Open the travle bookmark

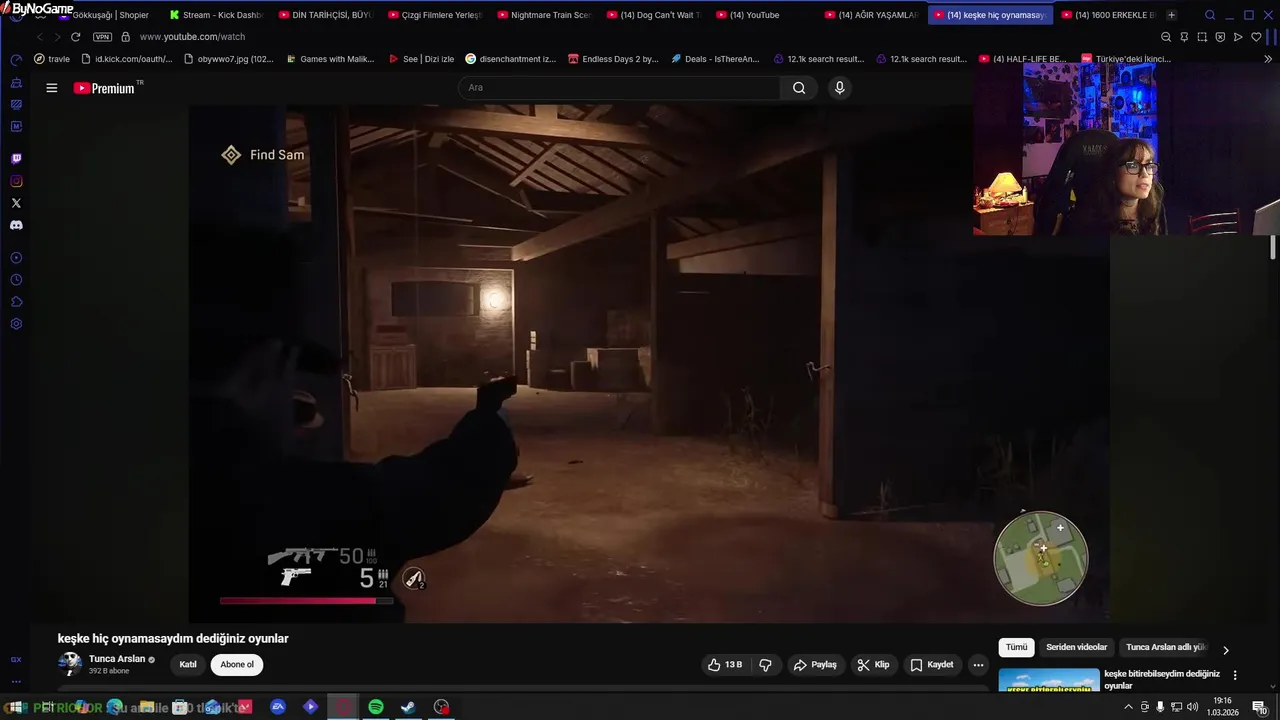[51, 59]
